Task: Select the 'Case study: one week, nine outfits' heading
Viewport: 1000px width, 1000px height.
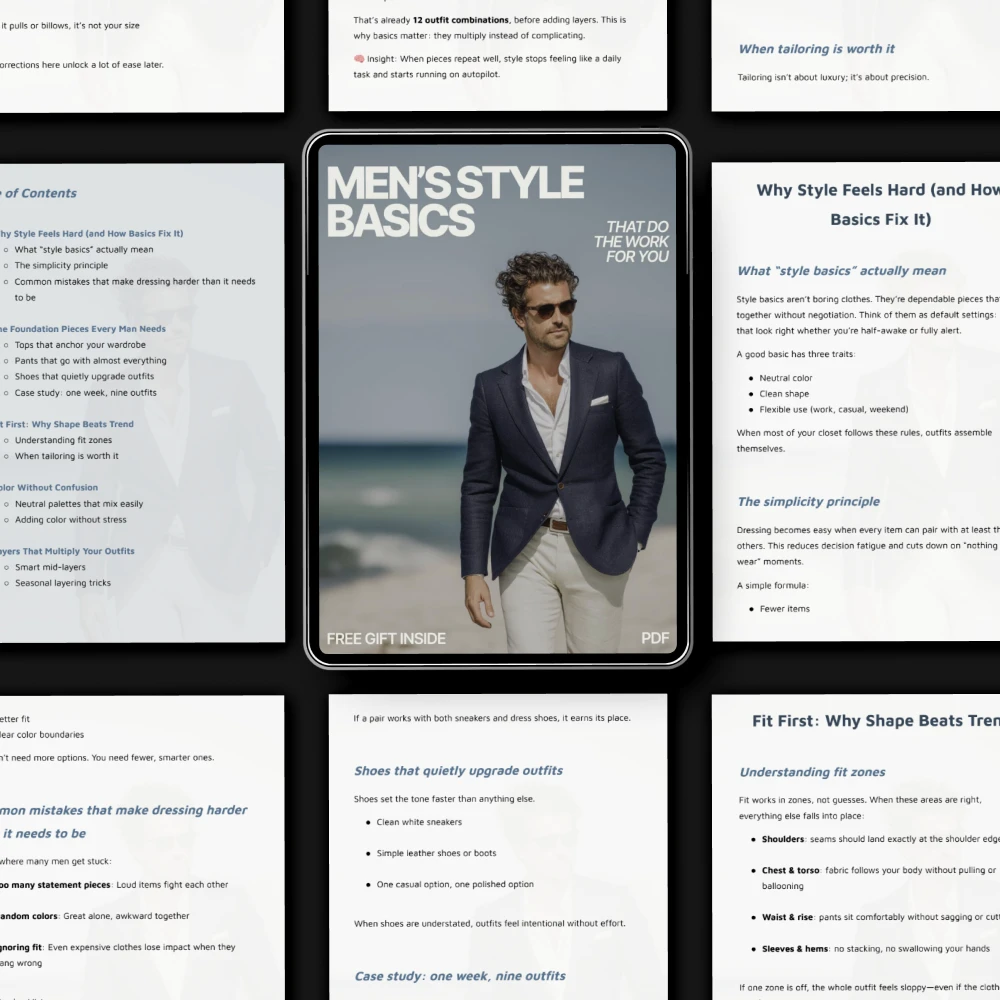Action: tap(460, 976)
